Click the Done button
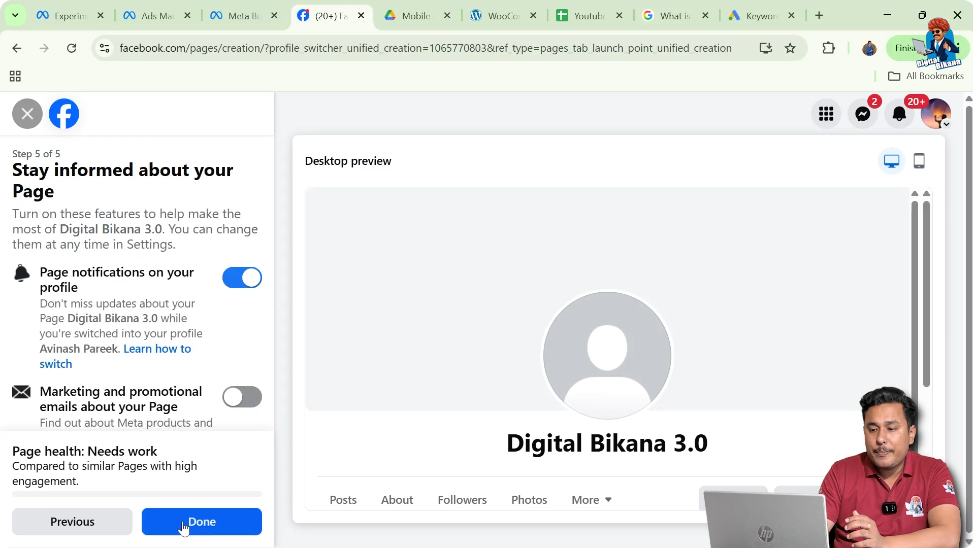973x550 pixels. pos(202,521)
